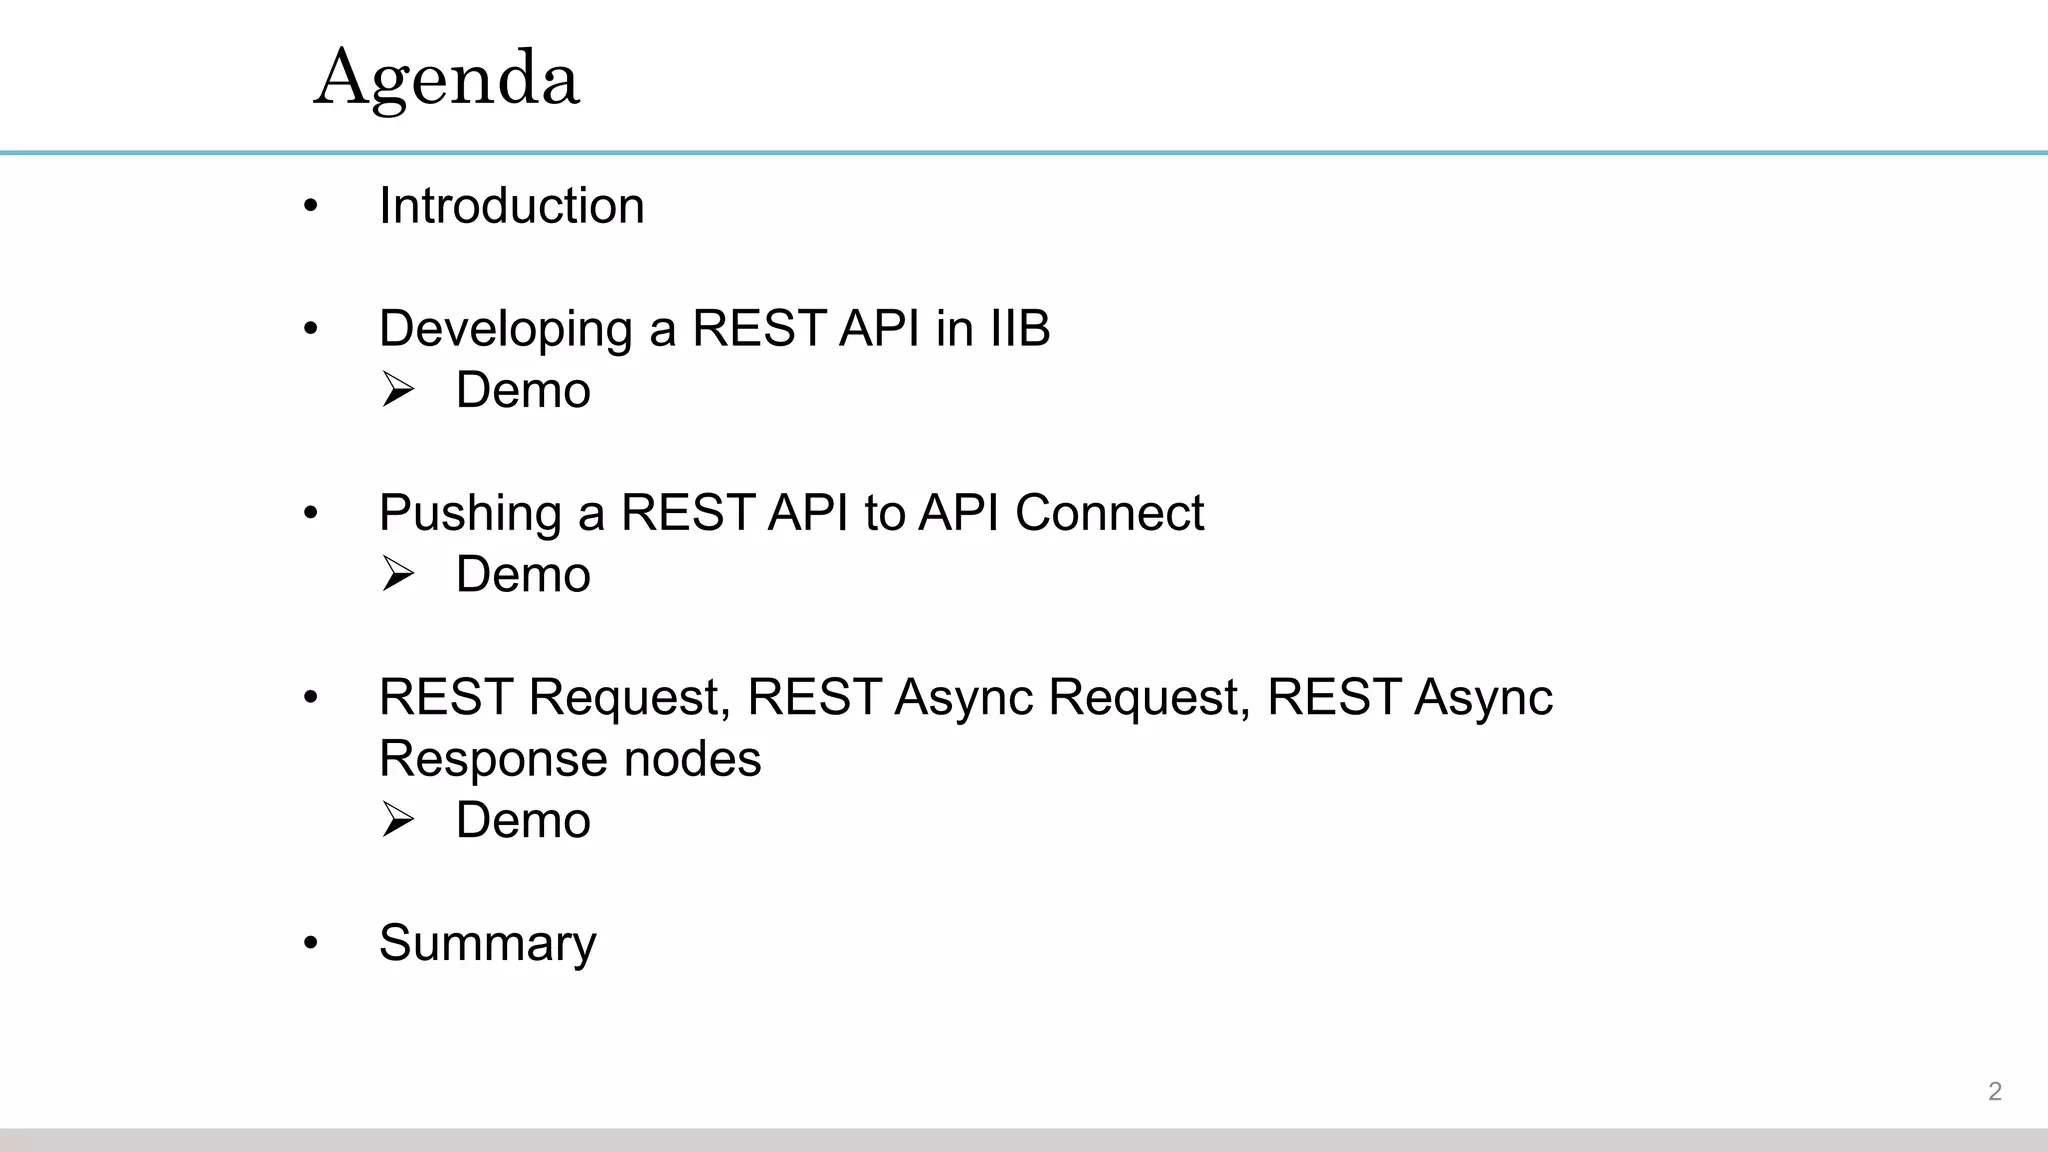Click the arrow bullet under Developing a REST API
This screenshot has height=1152, width=2048.
397,390
